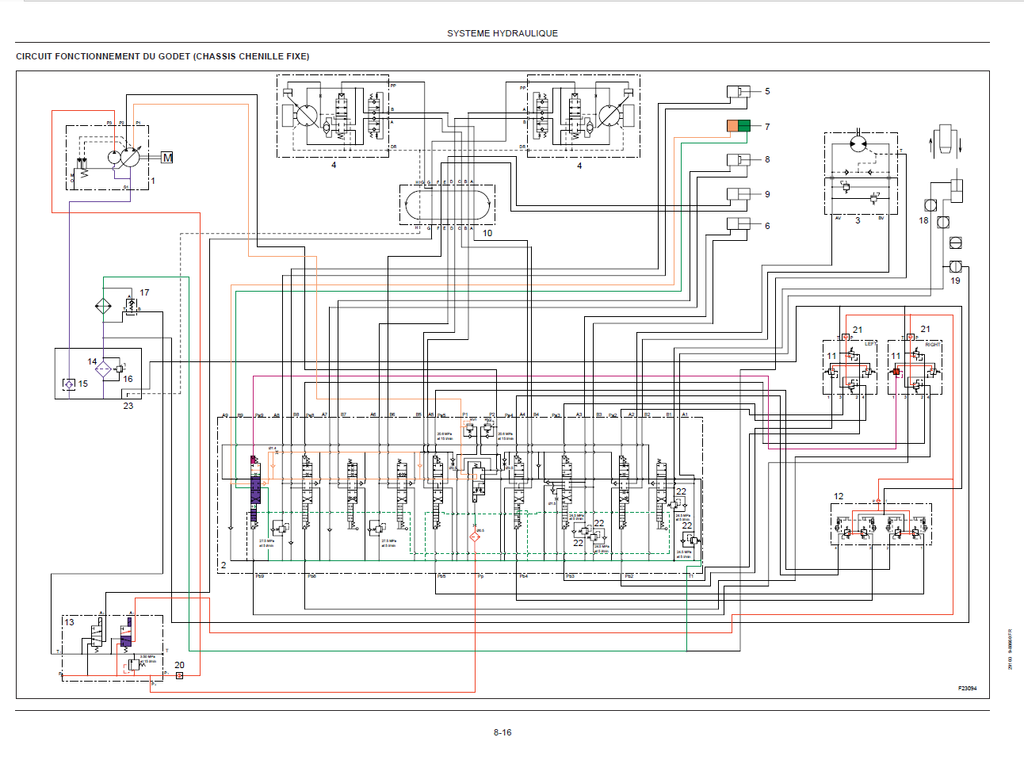
Task: Select the cylinder symbol labeled 6
Action: pyautogui.click(x=739, y=224)
